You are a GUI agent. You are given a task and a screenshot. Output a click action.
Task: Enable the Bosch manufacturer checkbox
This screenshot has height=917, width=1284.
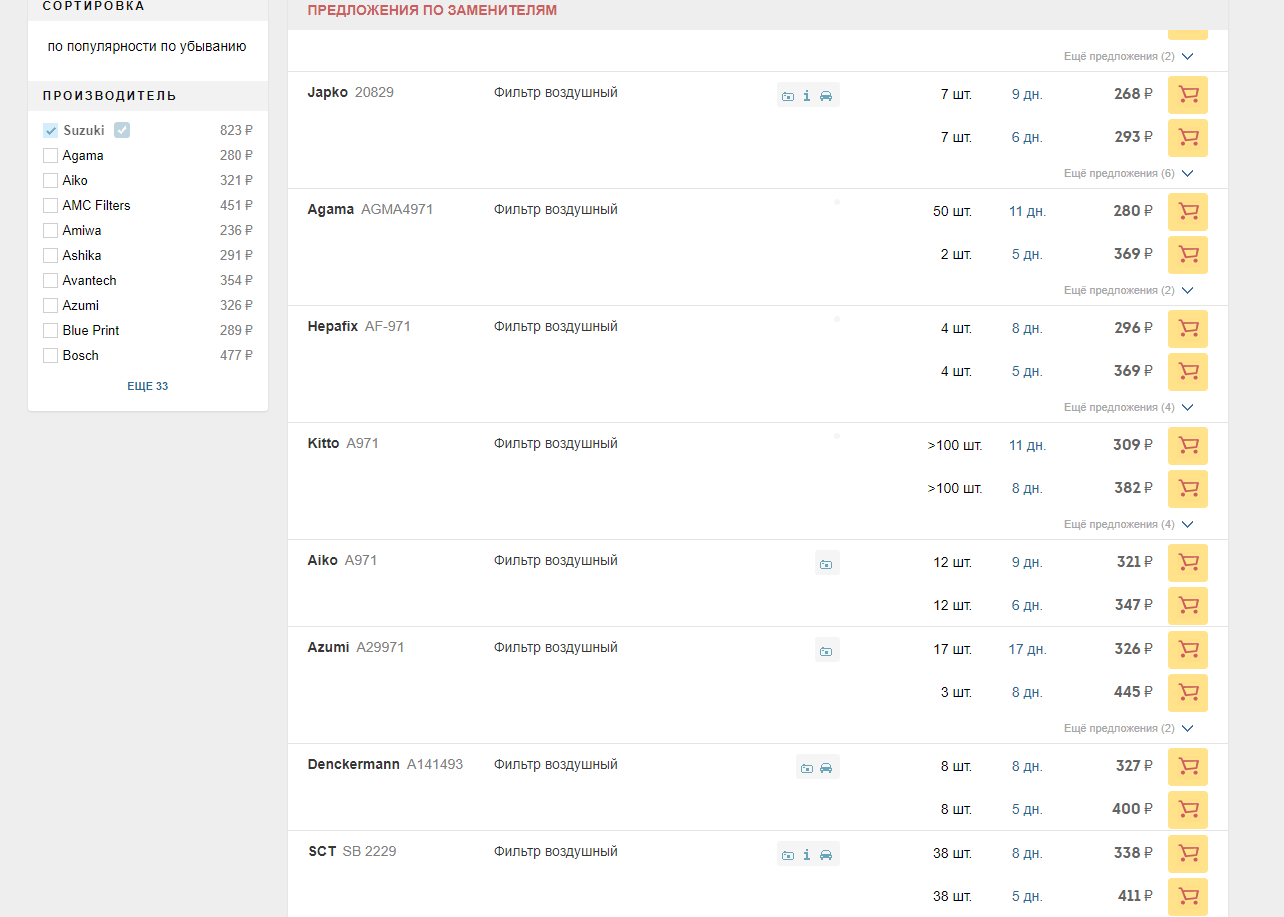tap(50, 356)
